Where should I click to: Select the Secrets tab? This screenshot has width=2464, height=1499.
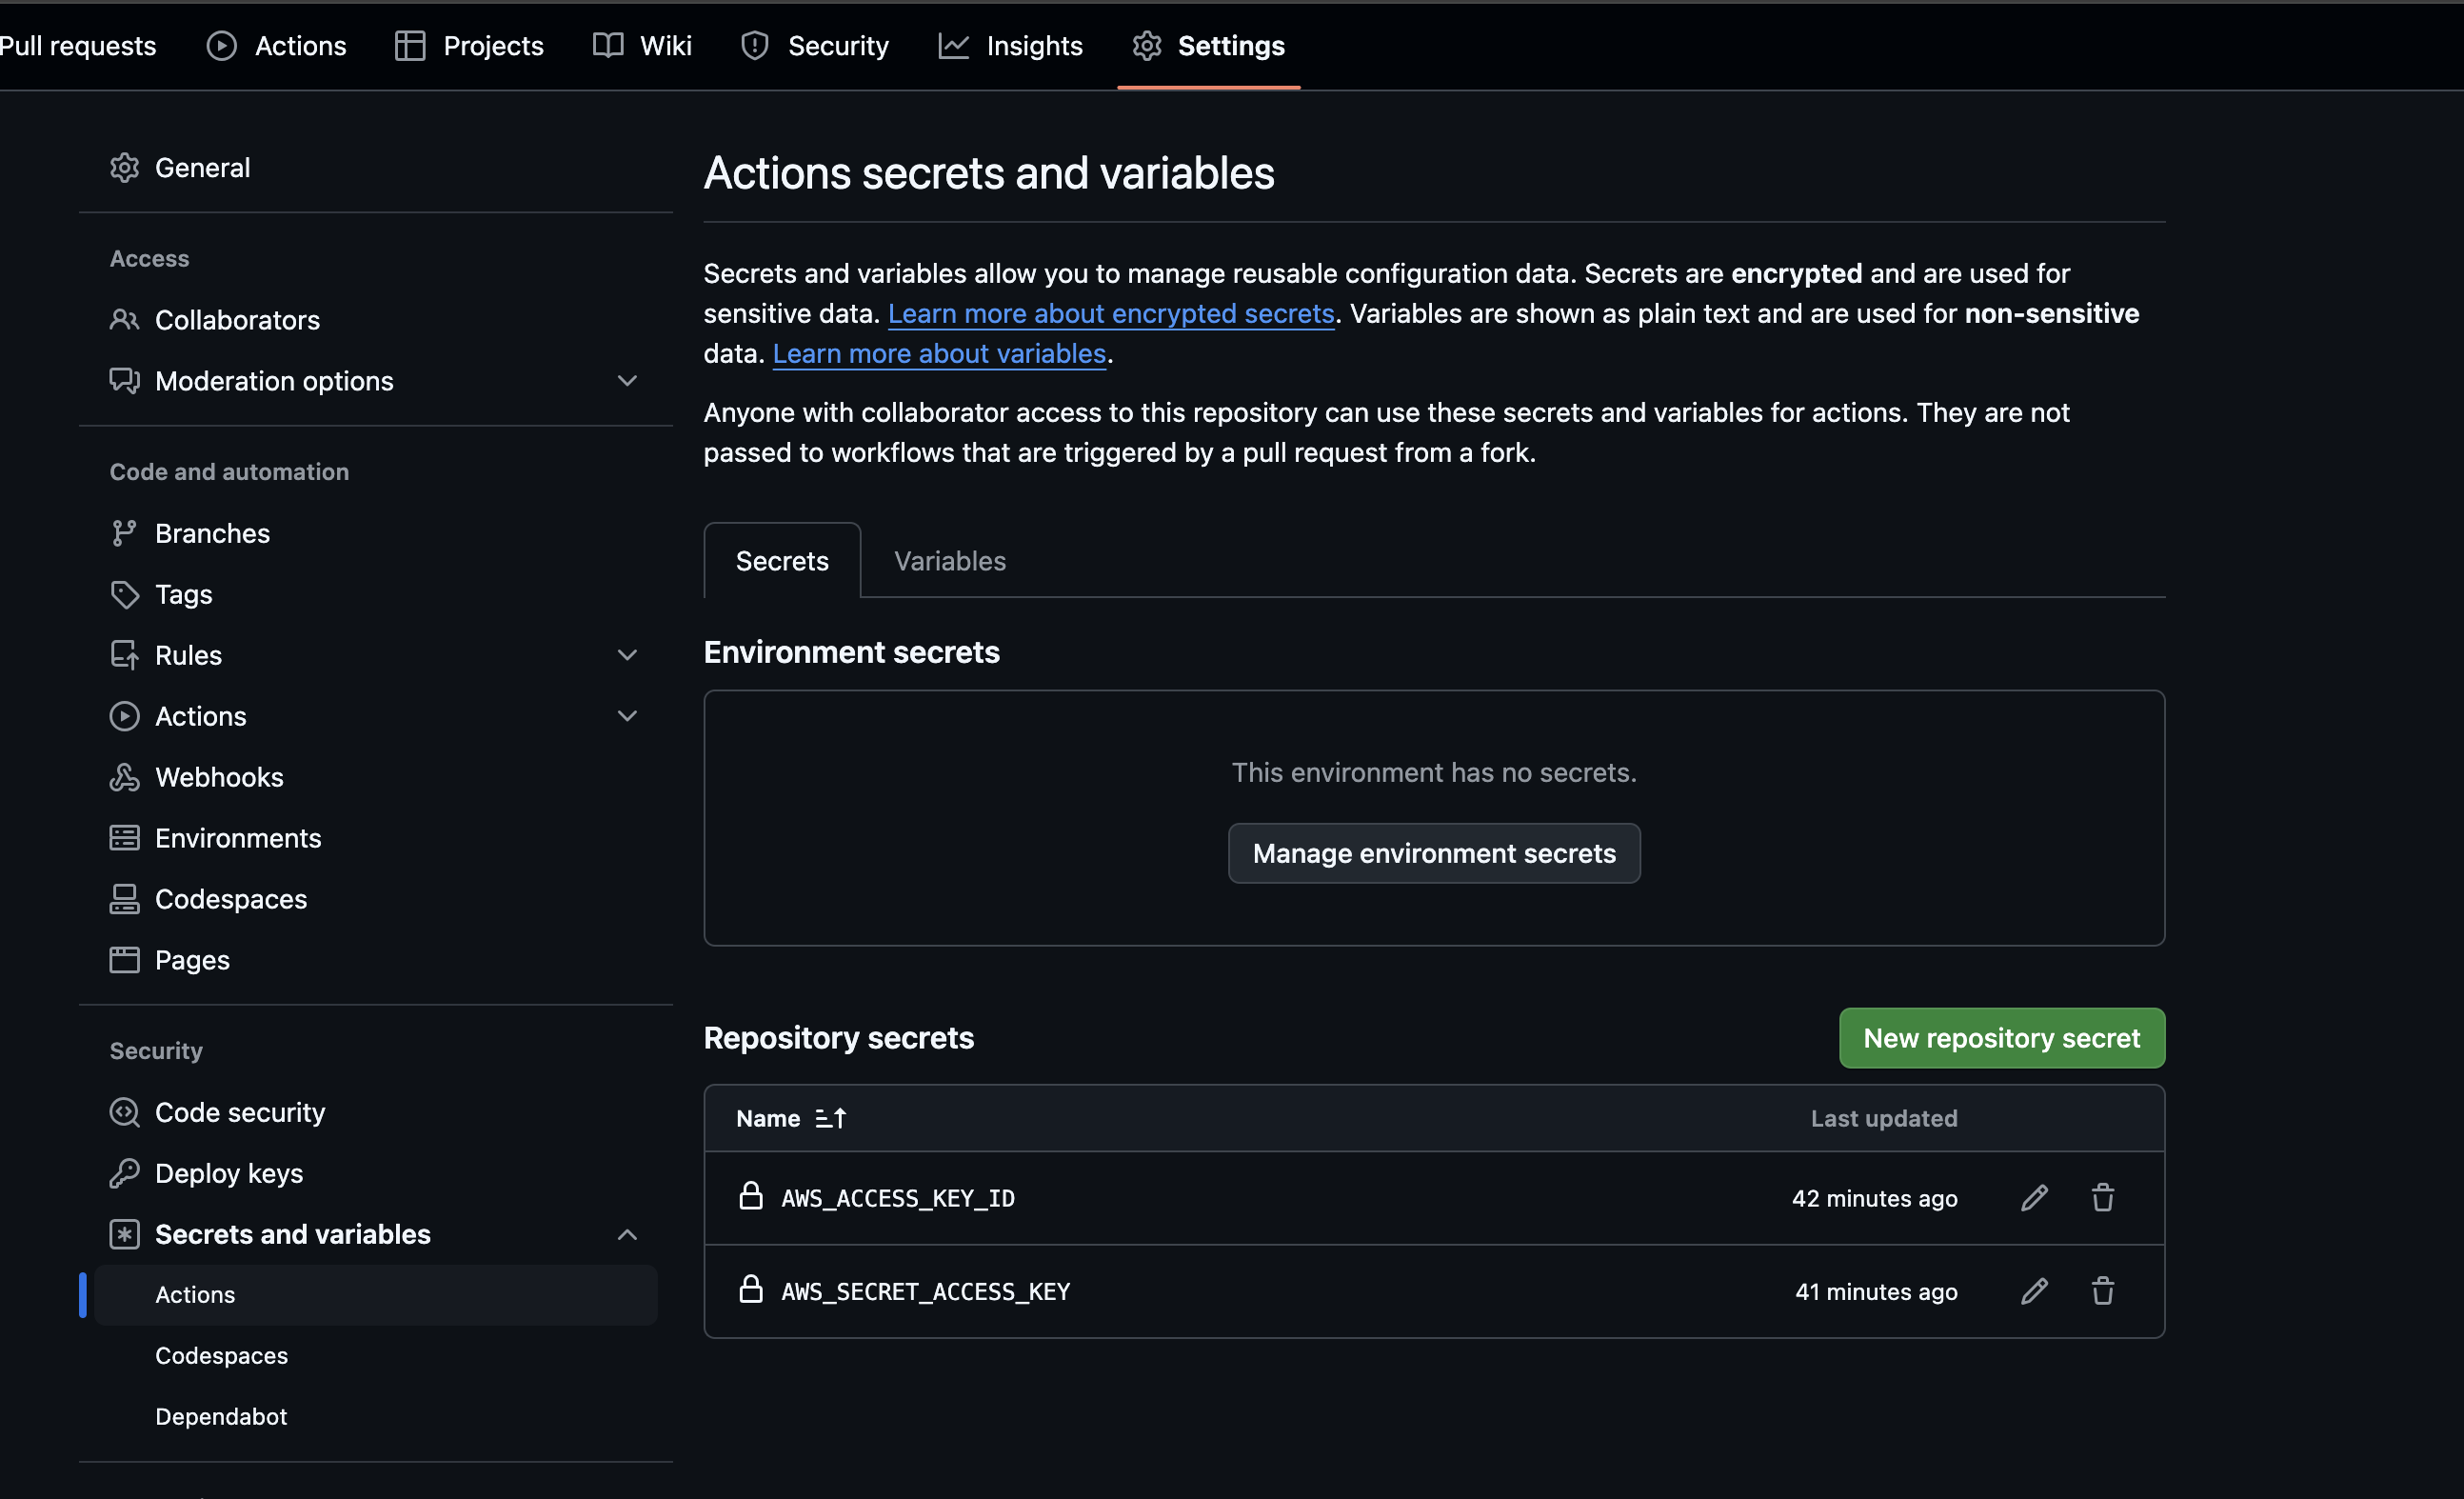coord(782,561)
